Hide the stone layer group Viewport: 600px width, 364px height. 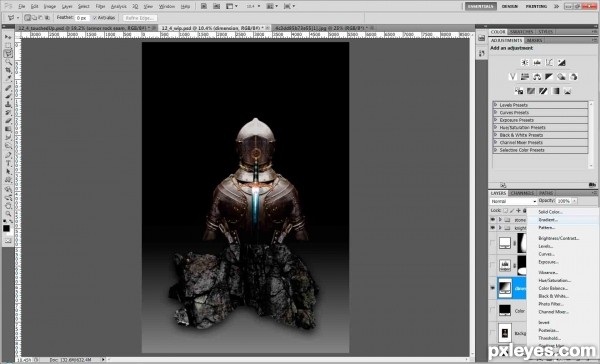[493, 220]
